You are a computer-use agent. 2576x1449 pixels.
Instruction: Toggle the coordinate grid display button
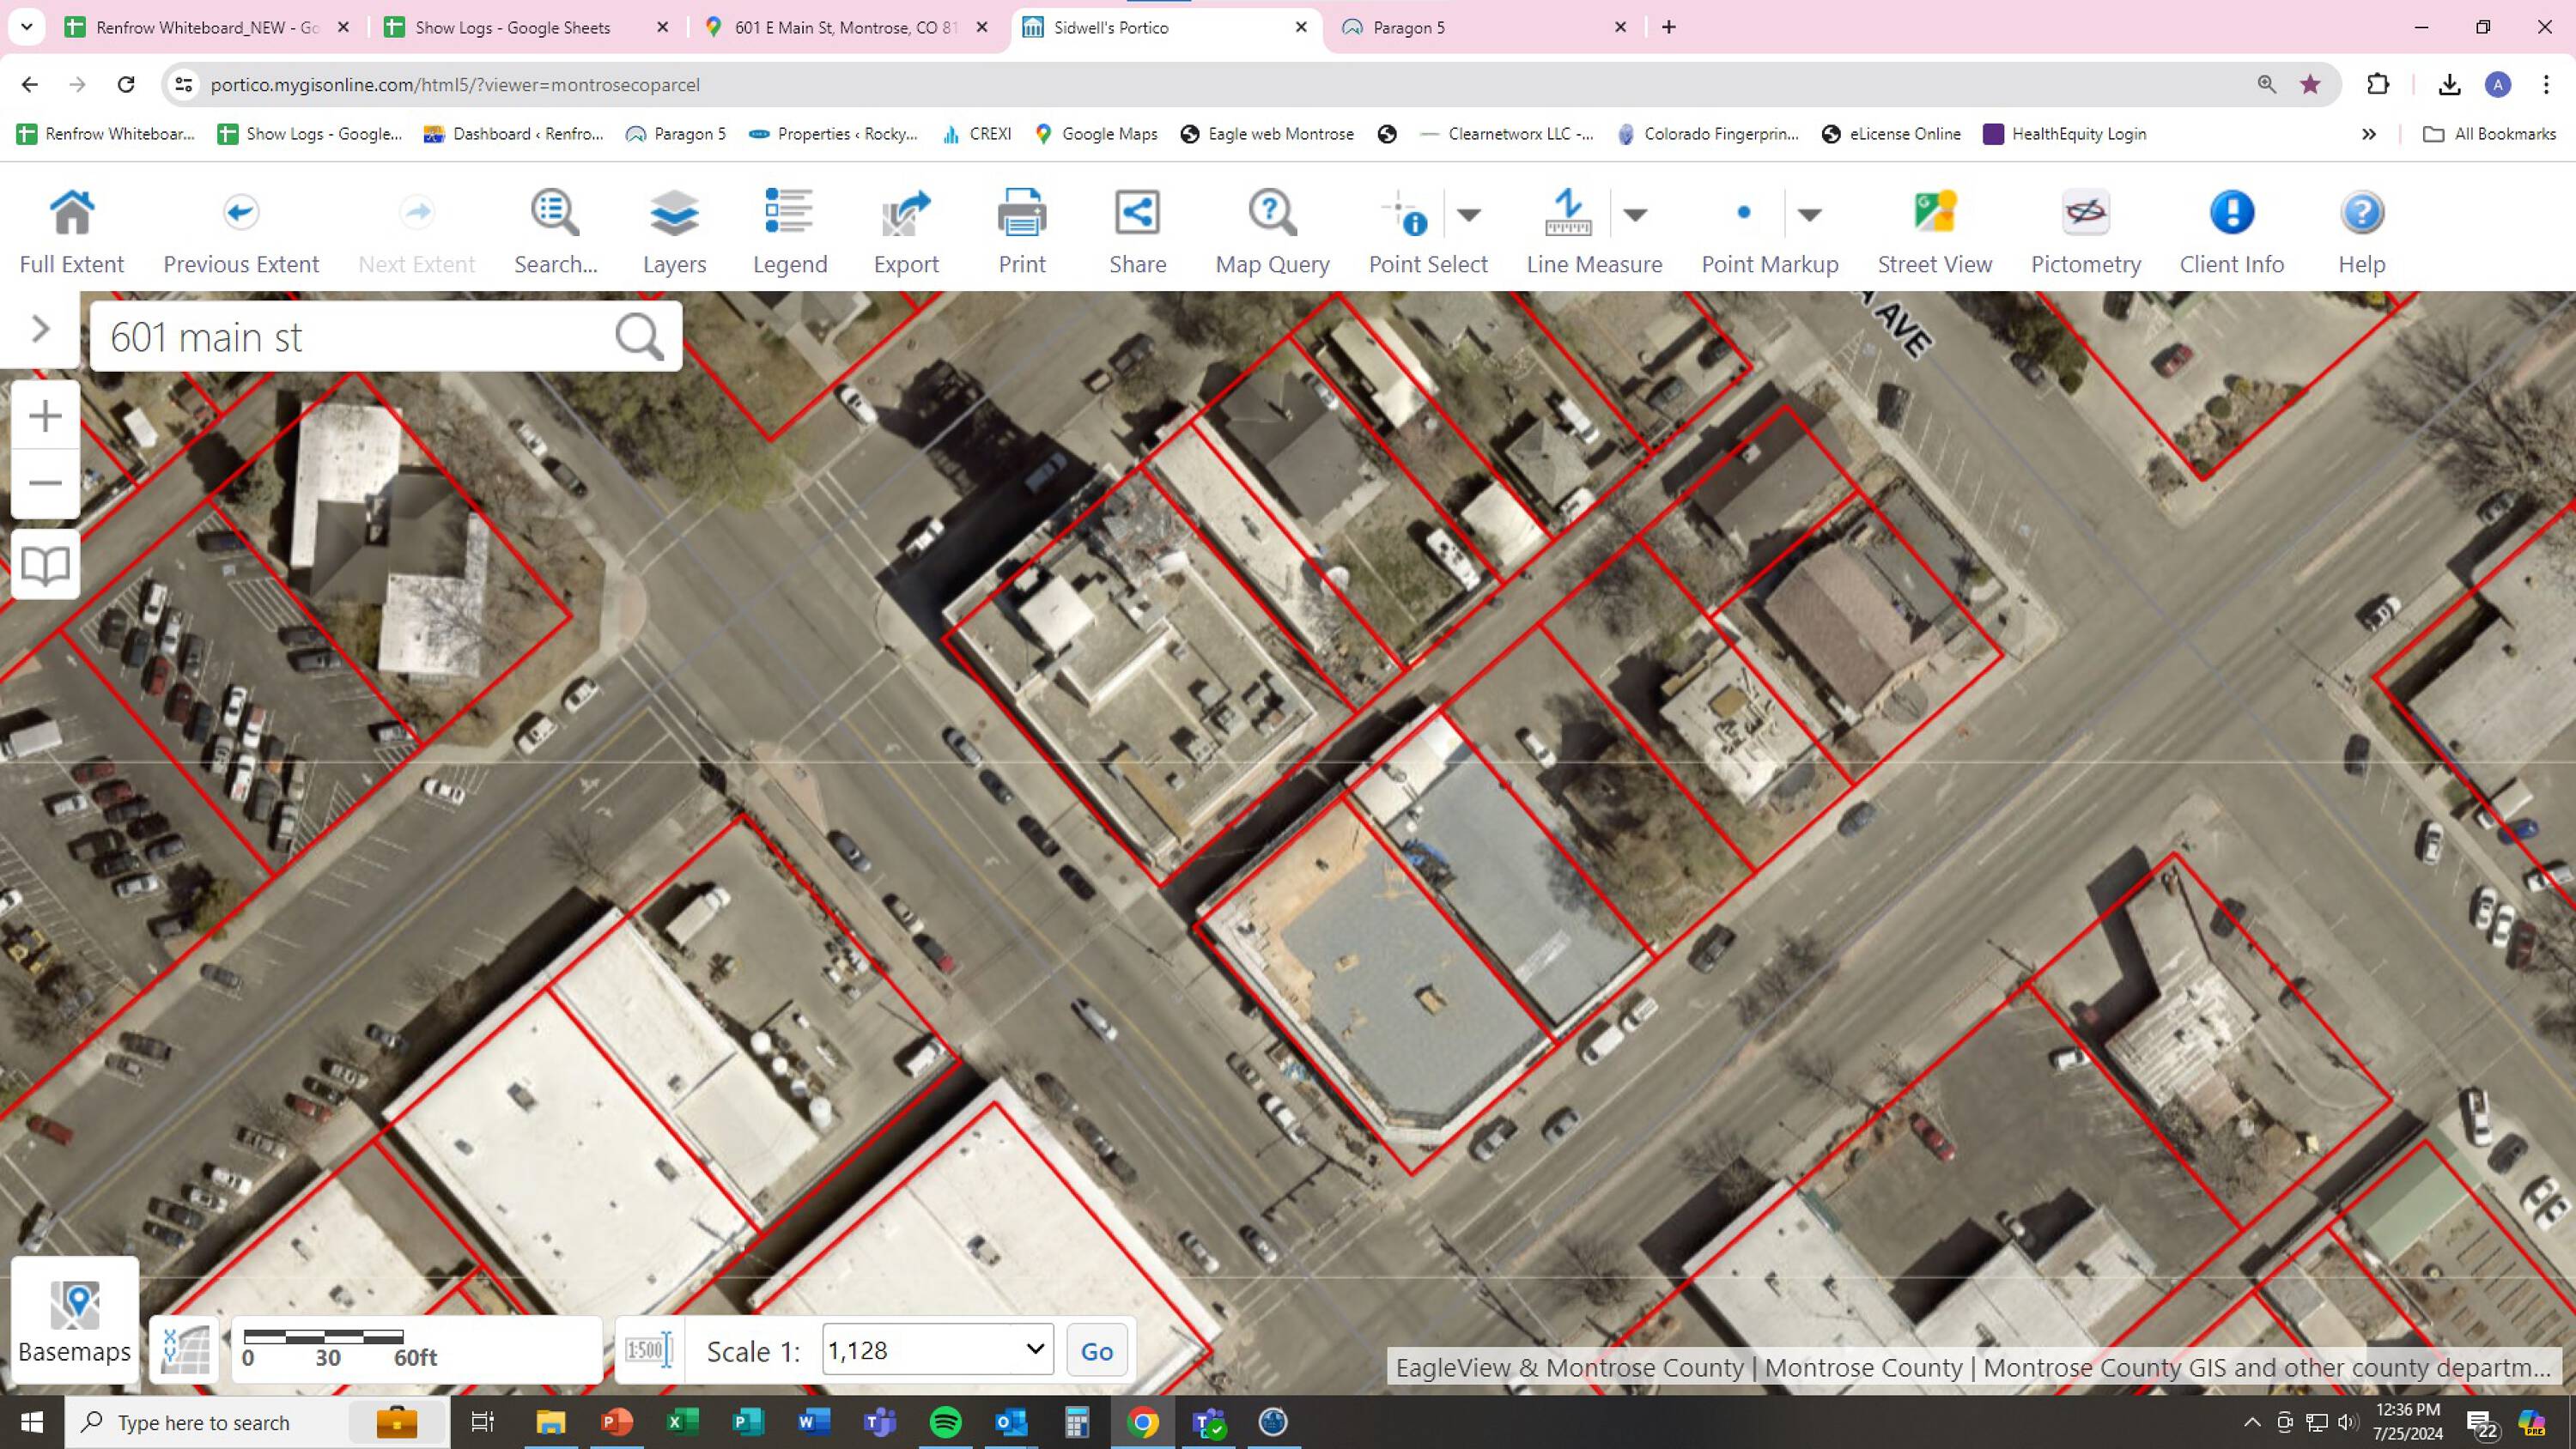(185, 1351)
